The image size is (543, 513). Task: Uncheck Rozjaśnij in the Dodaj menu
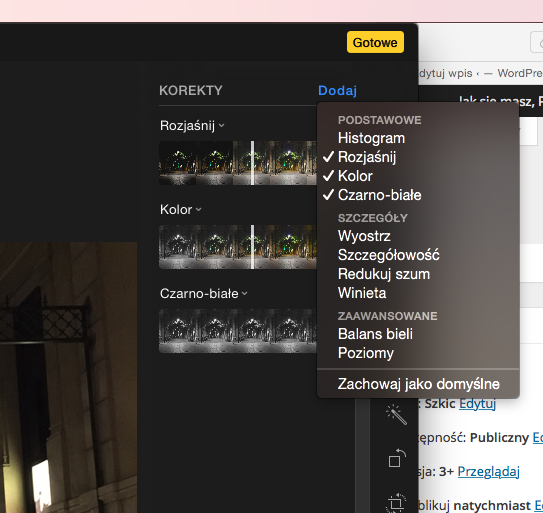click(x=418, y=157)
